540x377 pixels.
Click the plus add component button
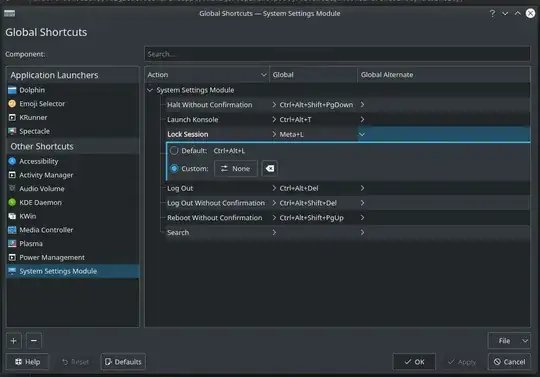[14, 341]
